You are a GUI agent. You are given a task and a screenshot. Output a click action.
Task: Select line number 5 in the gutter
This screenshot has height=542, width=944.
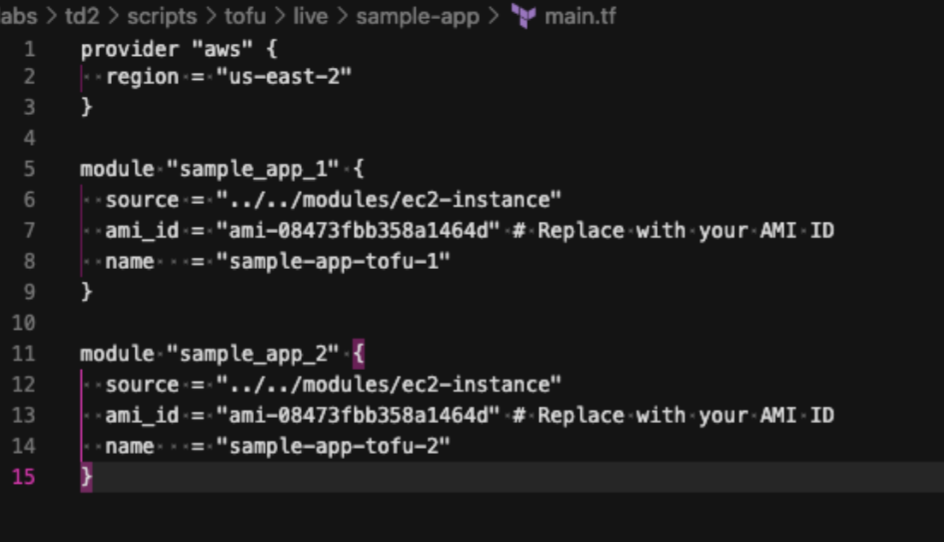[x=29, y=168]
